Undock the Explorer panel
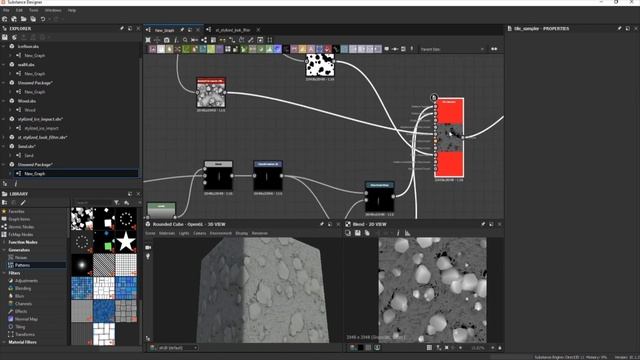640x360 pixels. tap(130, 29)
